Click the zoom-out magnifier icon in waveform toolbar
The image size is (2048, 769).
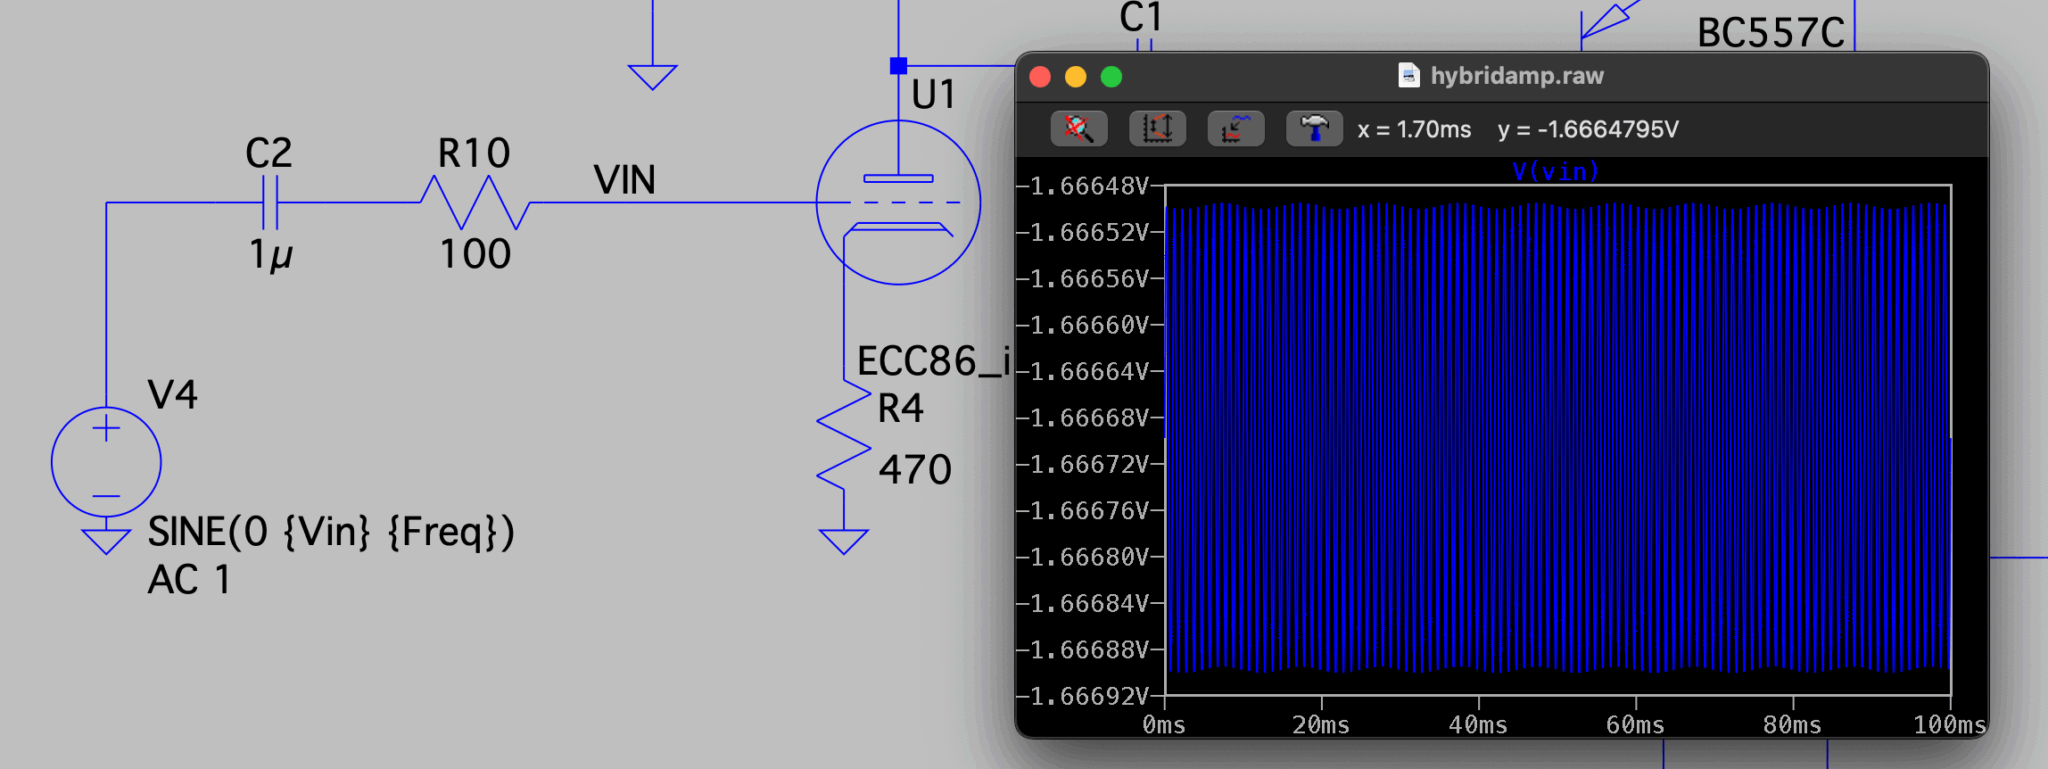pos(1078,129)
